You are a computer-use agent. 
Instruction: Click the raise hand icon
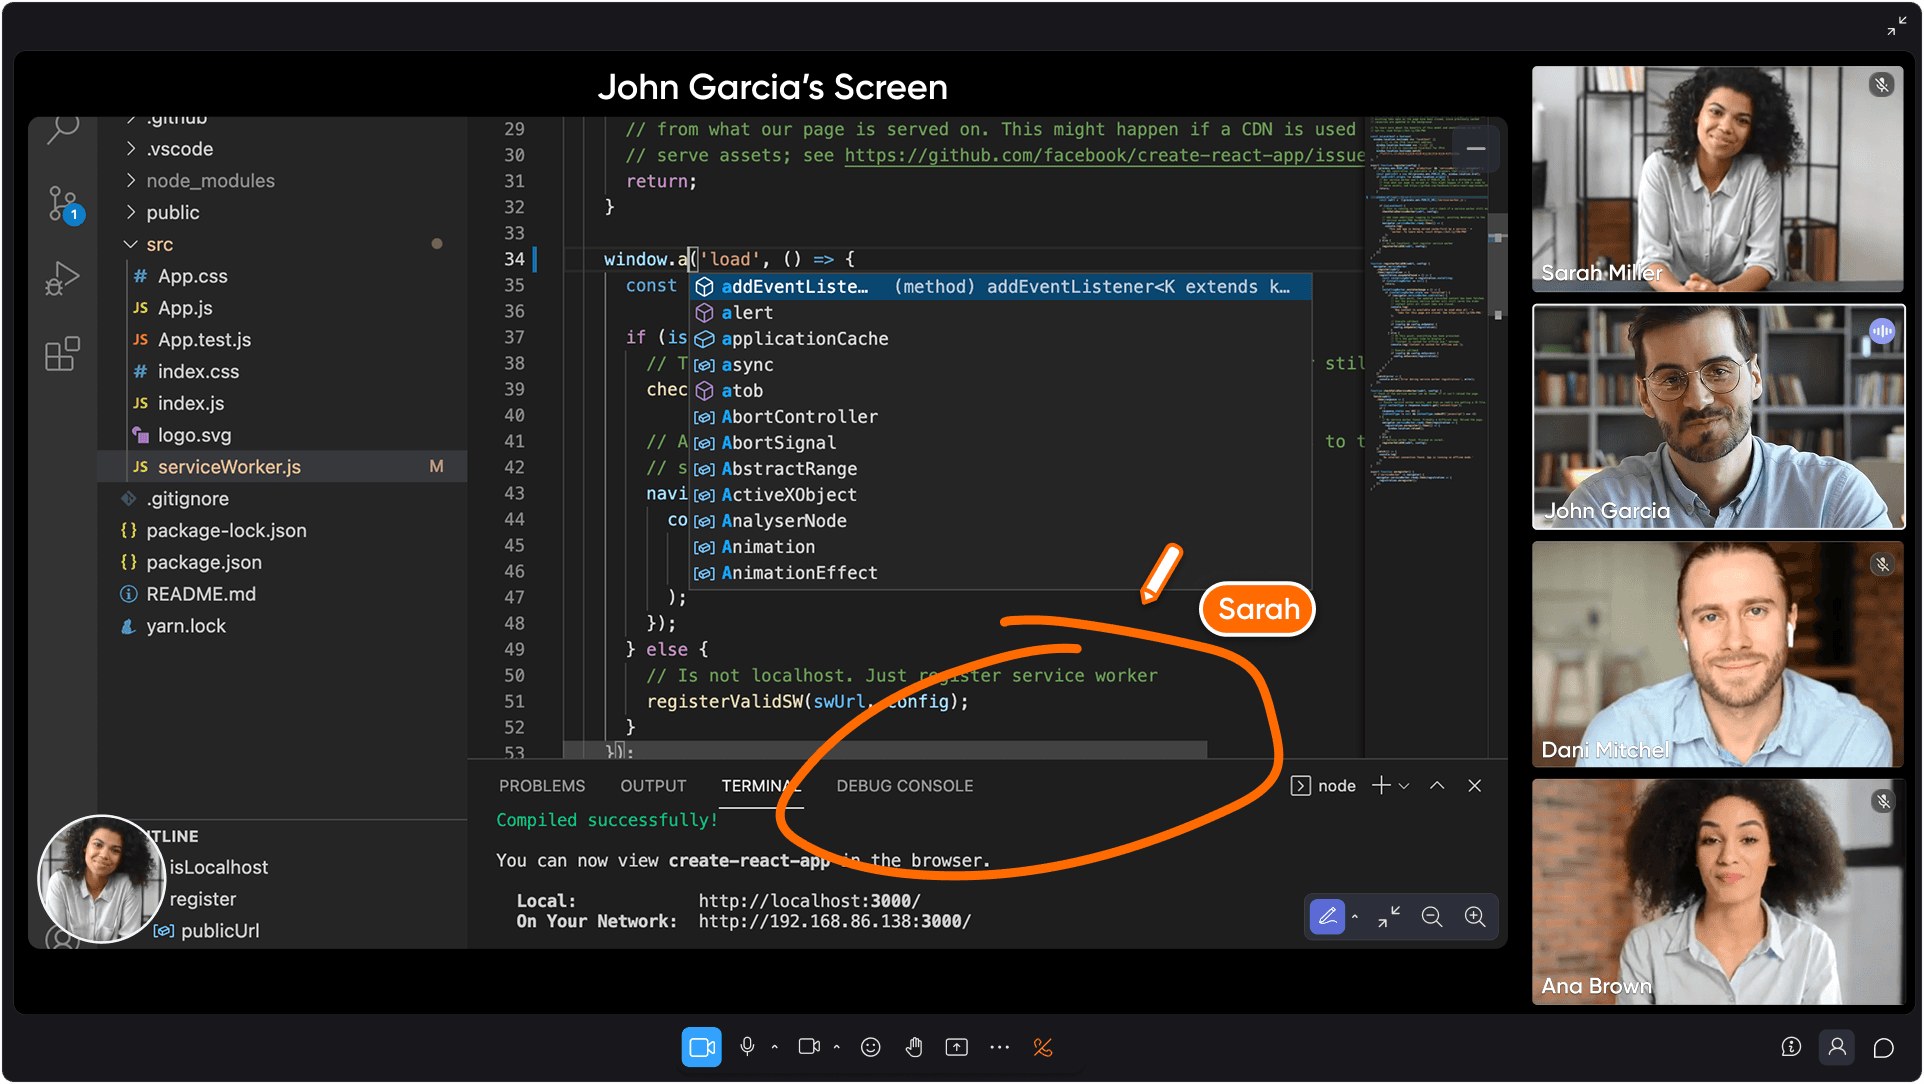[x=914, y=1047]
